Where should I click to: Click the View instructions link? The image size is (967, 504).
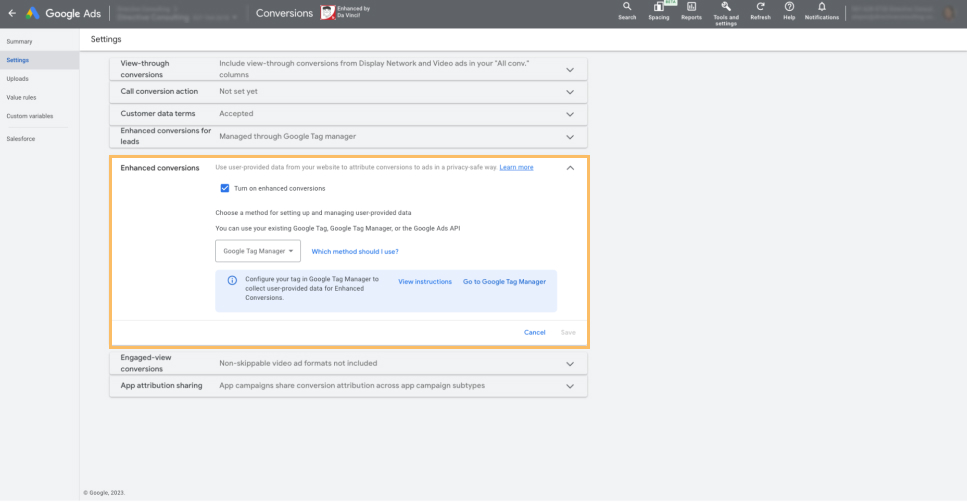click(425, 281)
